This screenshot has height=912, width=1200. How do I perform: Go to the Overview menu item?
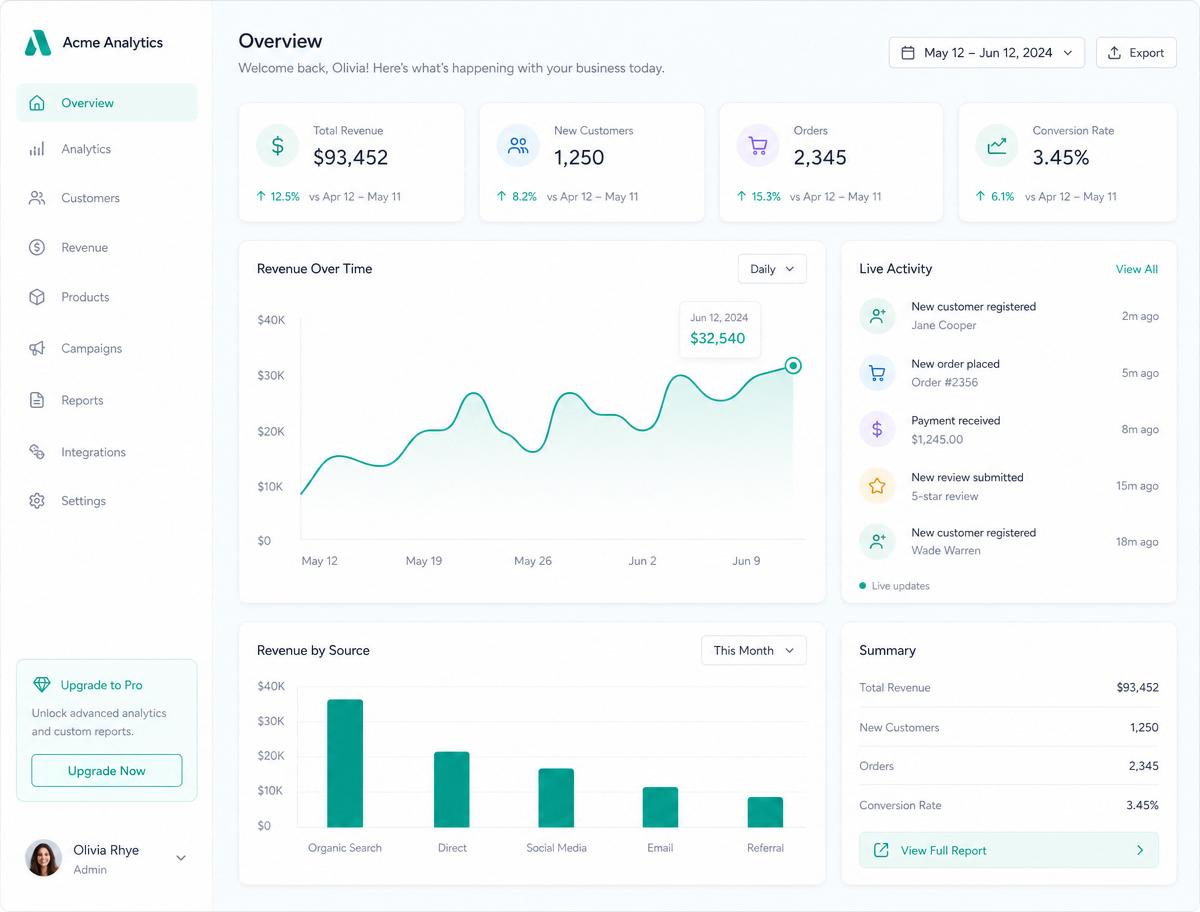tap(107, 103)
